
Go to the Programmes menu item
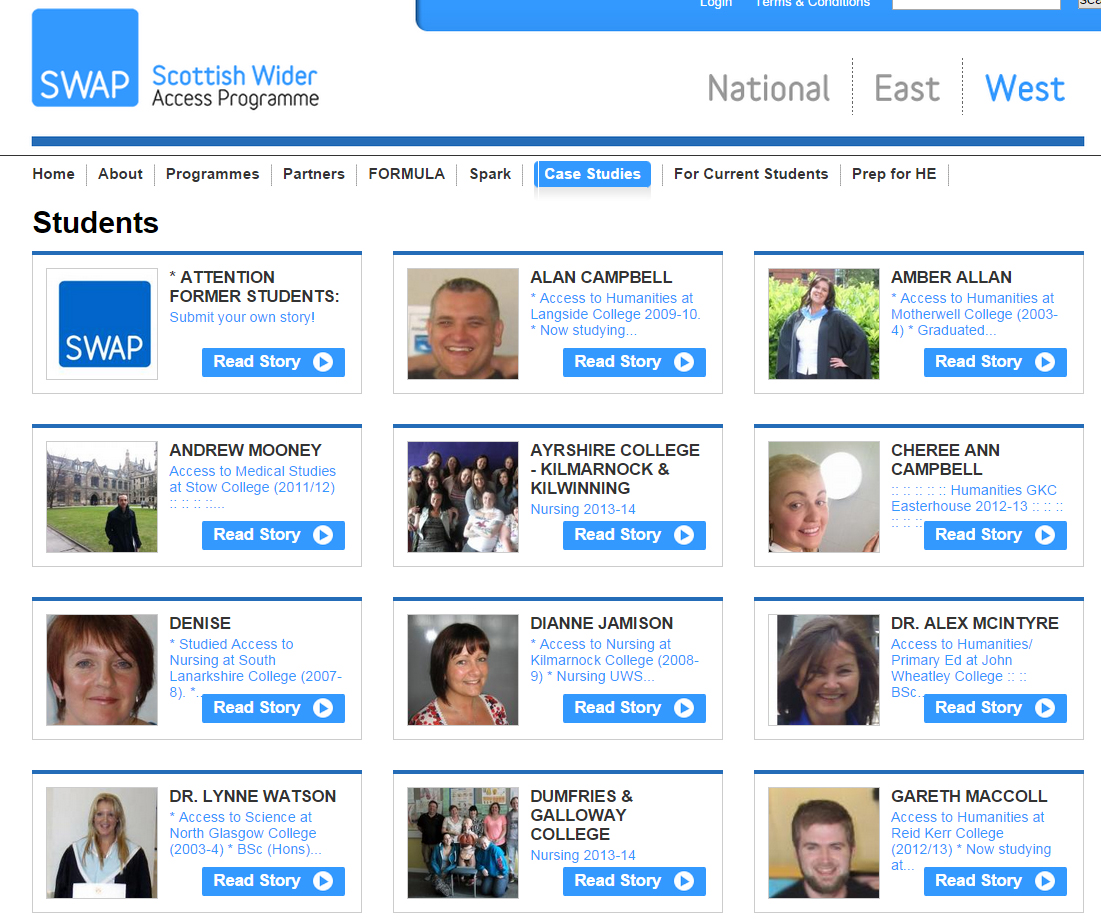(x=212, y=174)
